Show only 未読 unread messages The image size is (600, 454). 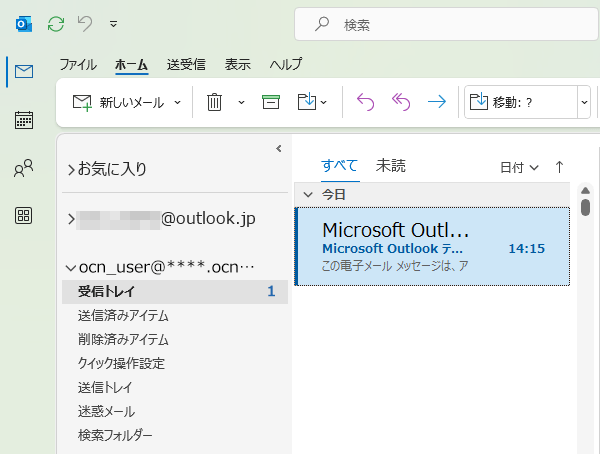[391, 166]
